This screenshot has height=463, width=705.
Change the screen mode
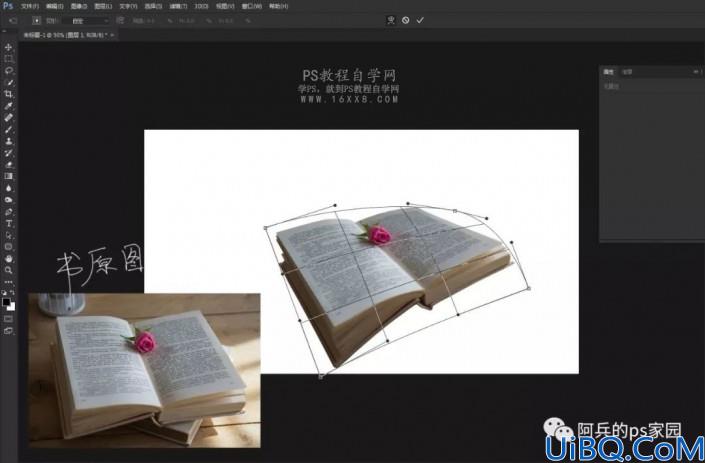8,331
